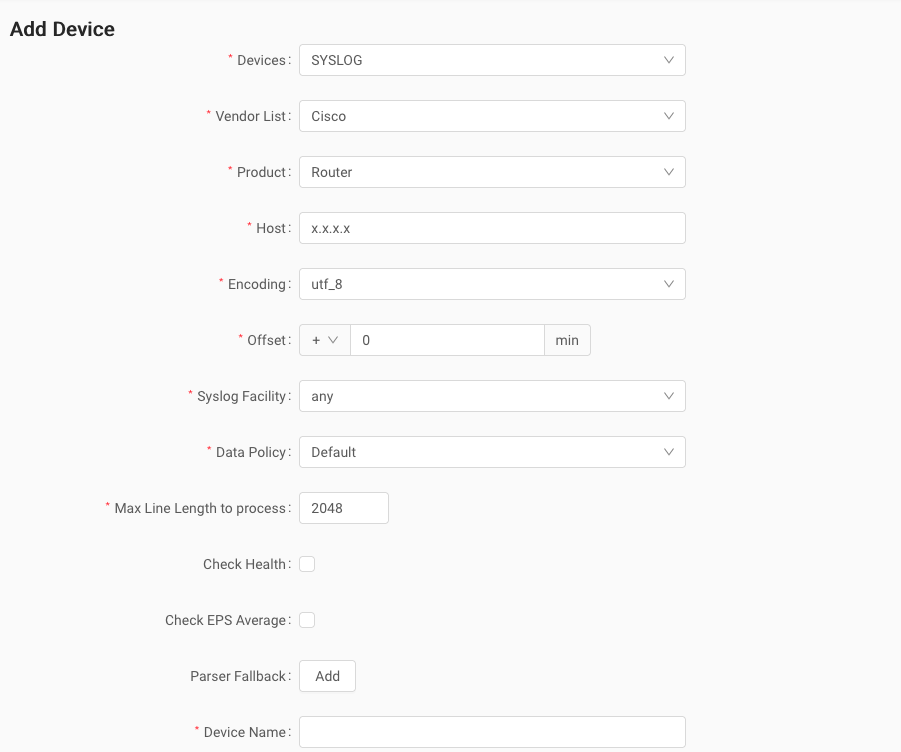Open the Data Policy dropdown showing Default
This screenshot has width=901, height=752.
[x=492, y=452]
